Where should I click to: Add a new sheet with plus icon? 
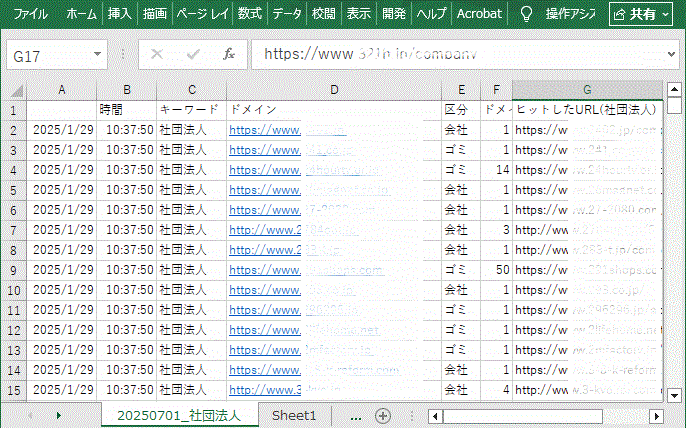click(x=383, y=416)
